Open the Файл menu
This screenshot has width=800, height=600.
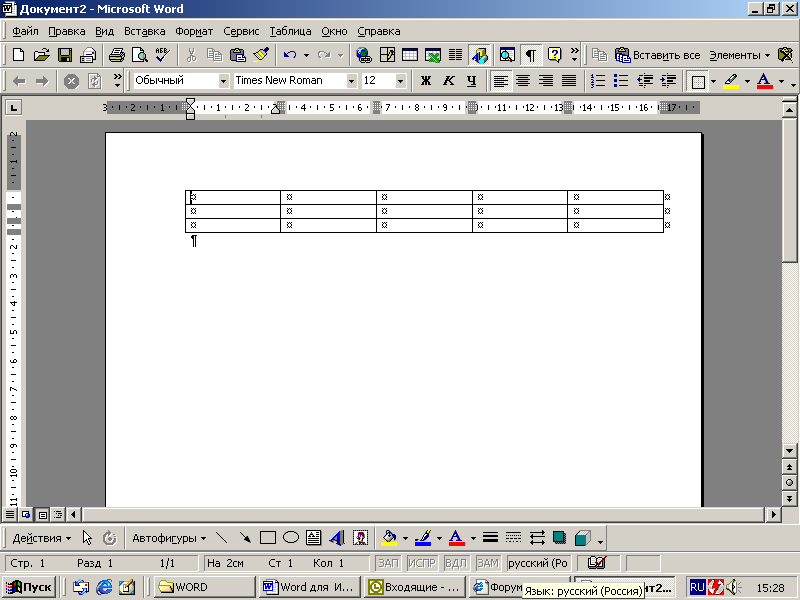coord(26,31)
